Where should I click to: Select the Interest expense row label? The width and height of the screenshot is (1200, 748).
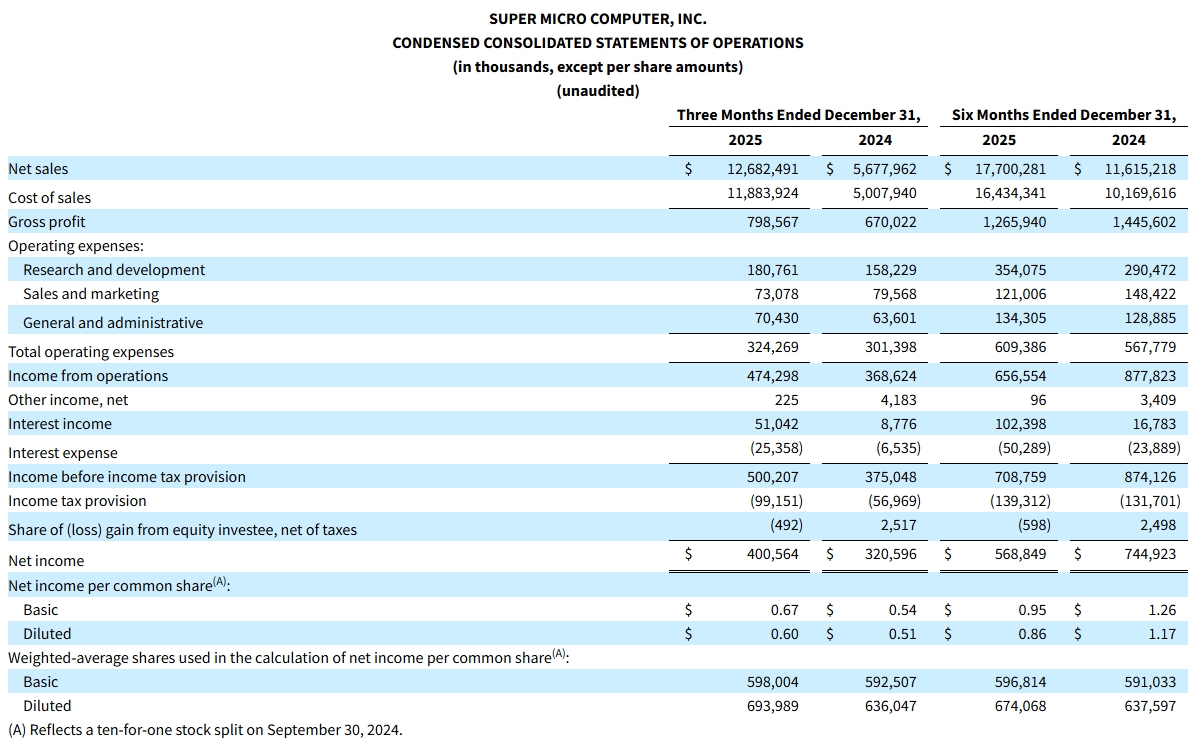pyautogui.click(x=62, y=453)
